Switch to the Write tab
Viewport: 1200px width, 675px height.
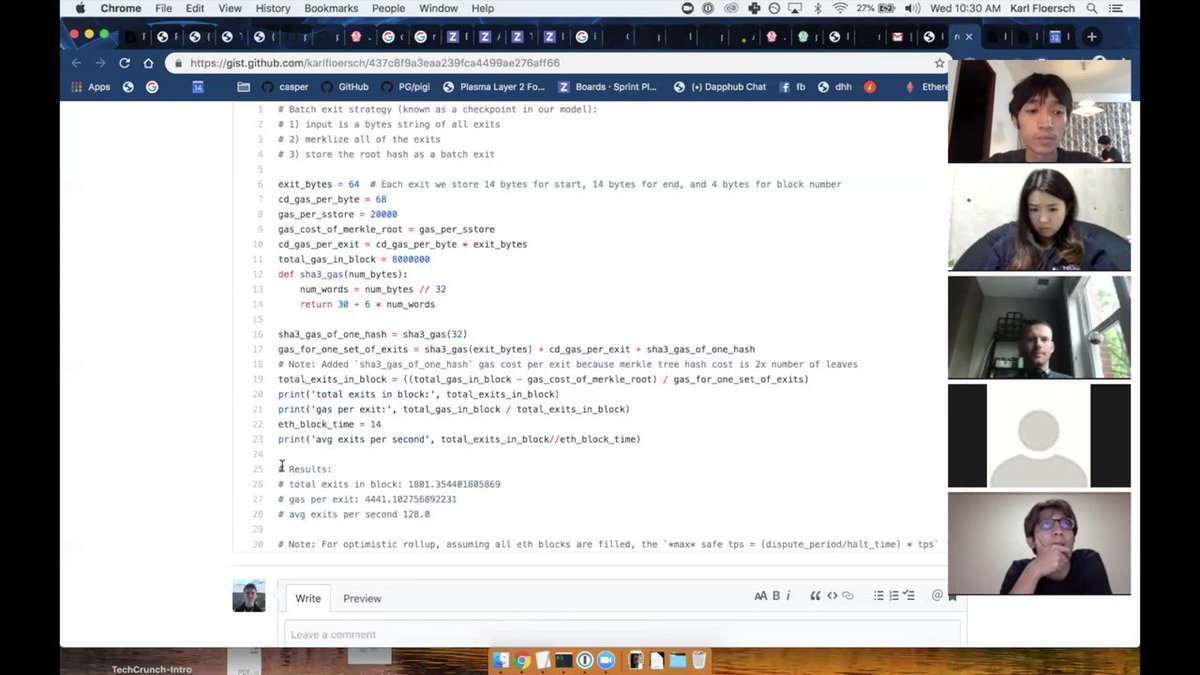[308, 598]
